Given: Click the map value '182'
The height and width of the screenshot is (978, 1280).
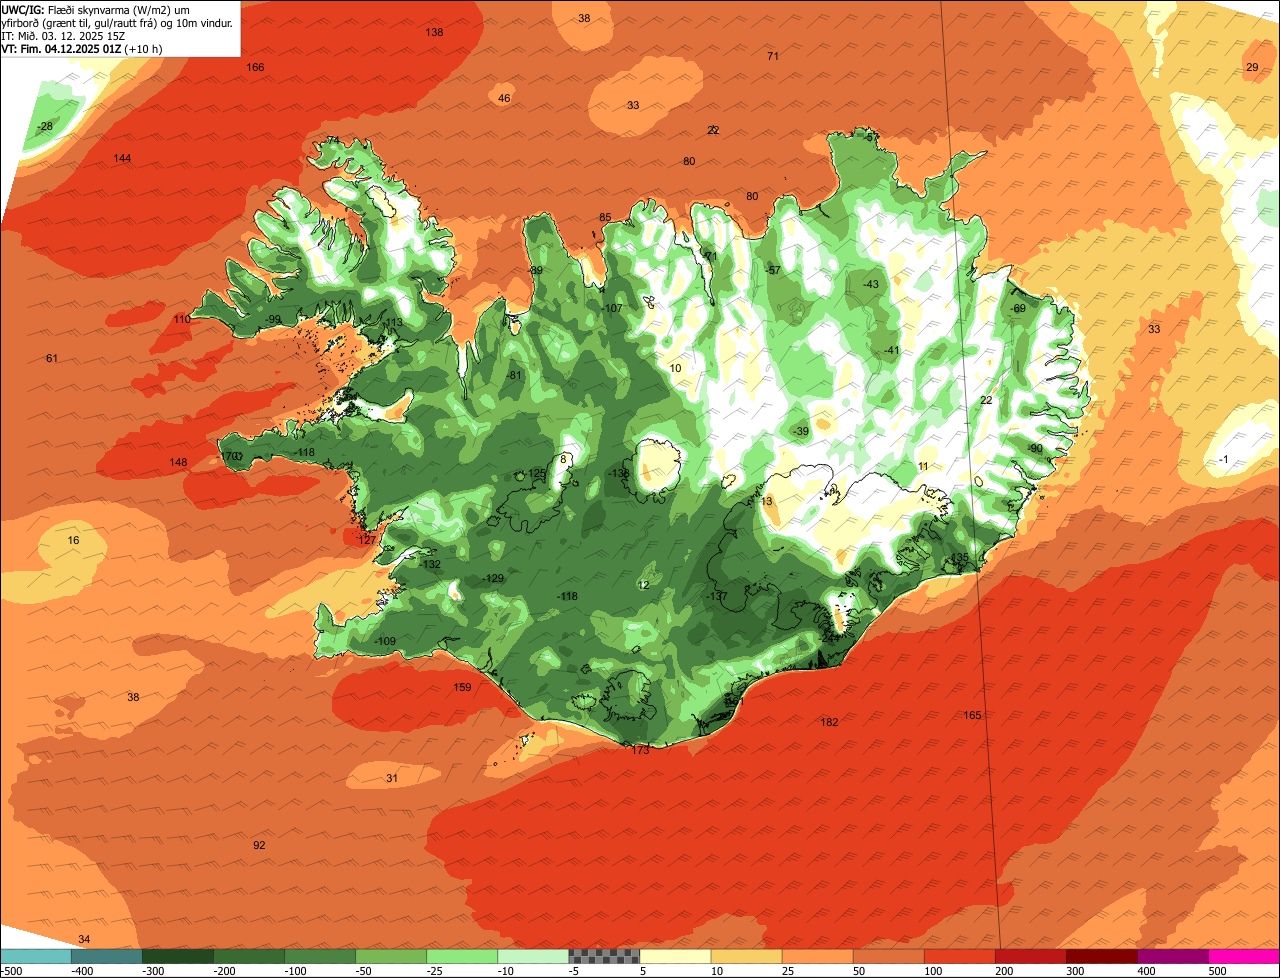Looking at the screenshot, I should point(829,722).
